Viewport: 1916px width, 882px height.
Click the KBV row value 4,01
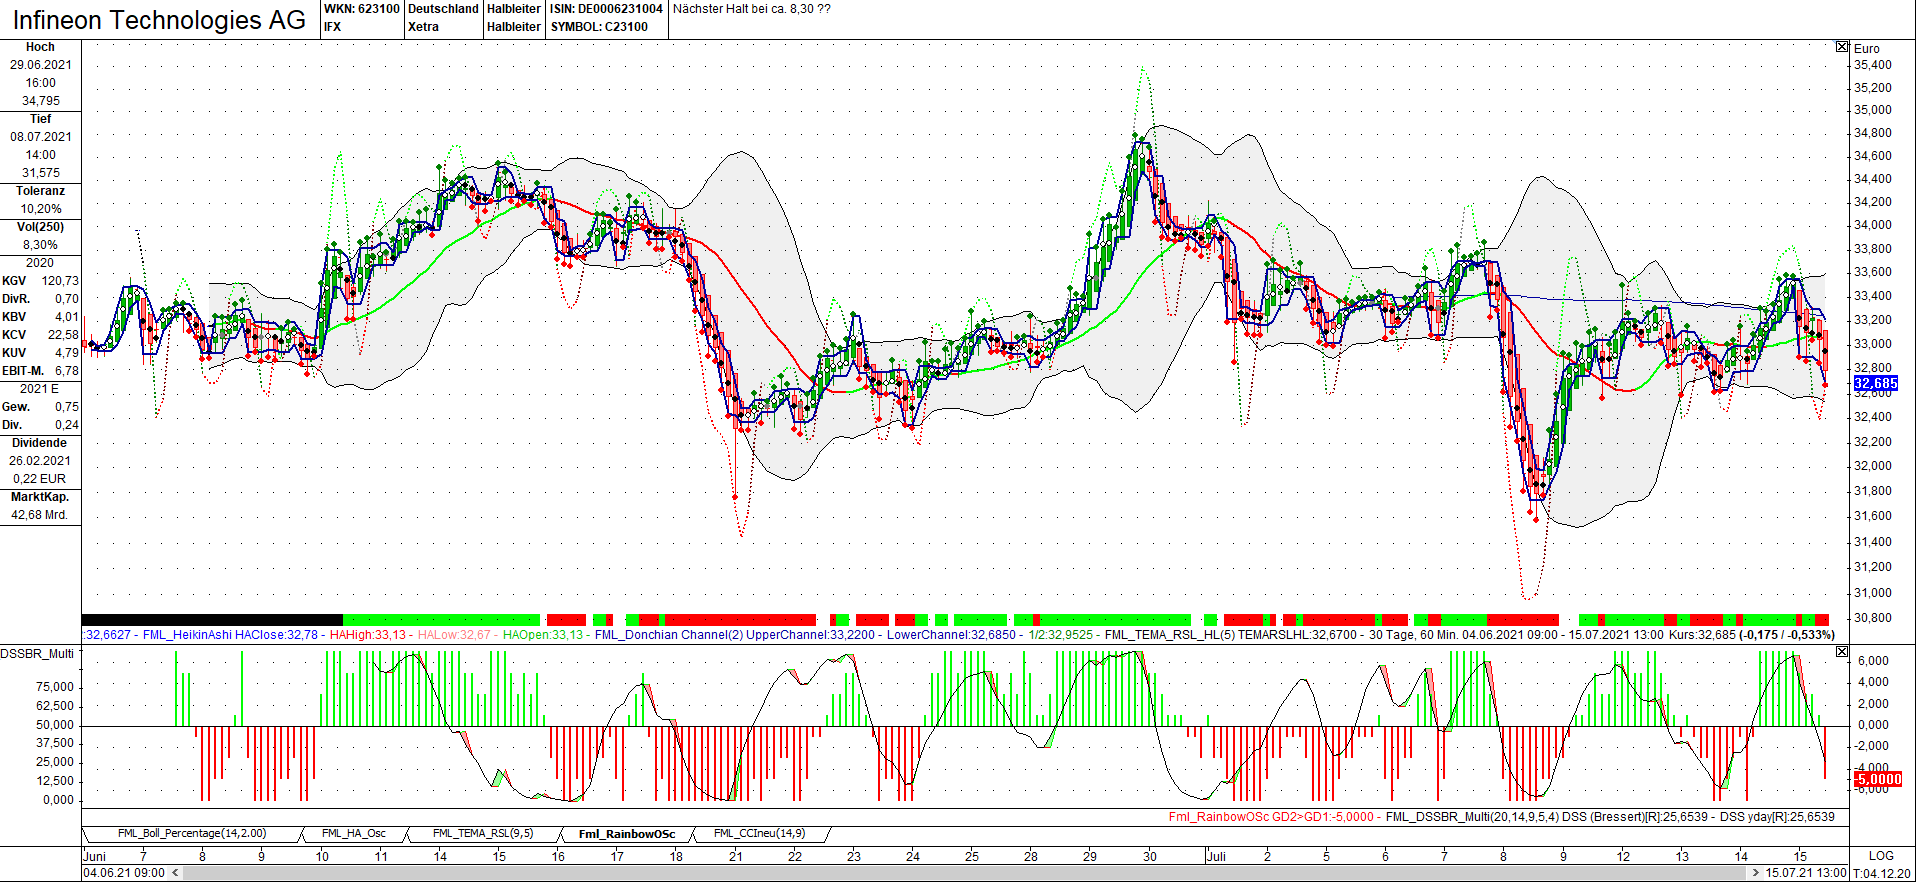pos(67,317)
